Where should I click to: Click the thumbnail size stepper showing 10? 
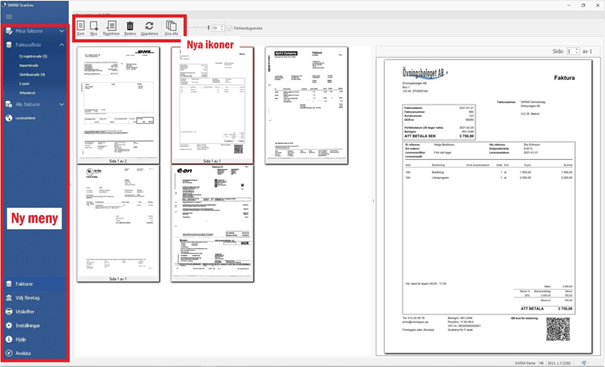pyautogui.click(x=218, y=28)
